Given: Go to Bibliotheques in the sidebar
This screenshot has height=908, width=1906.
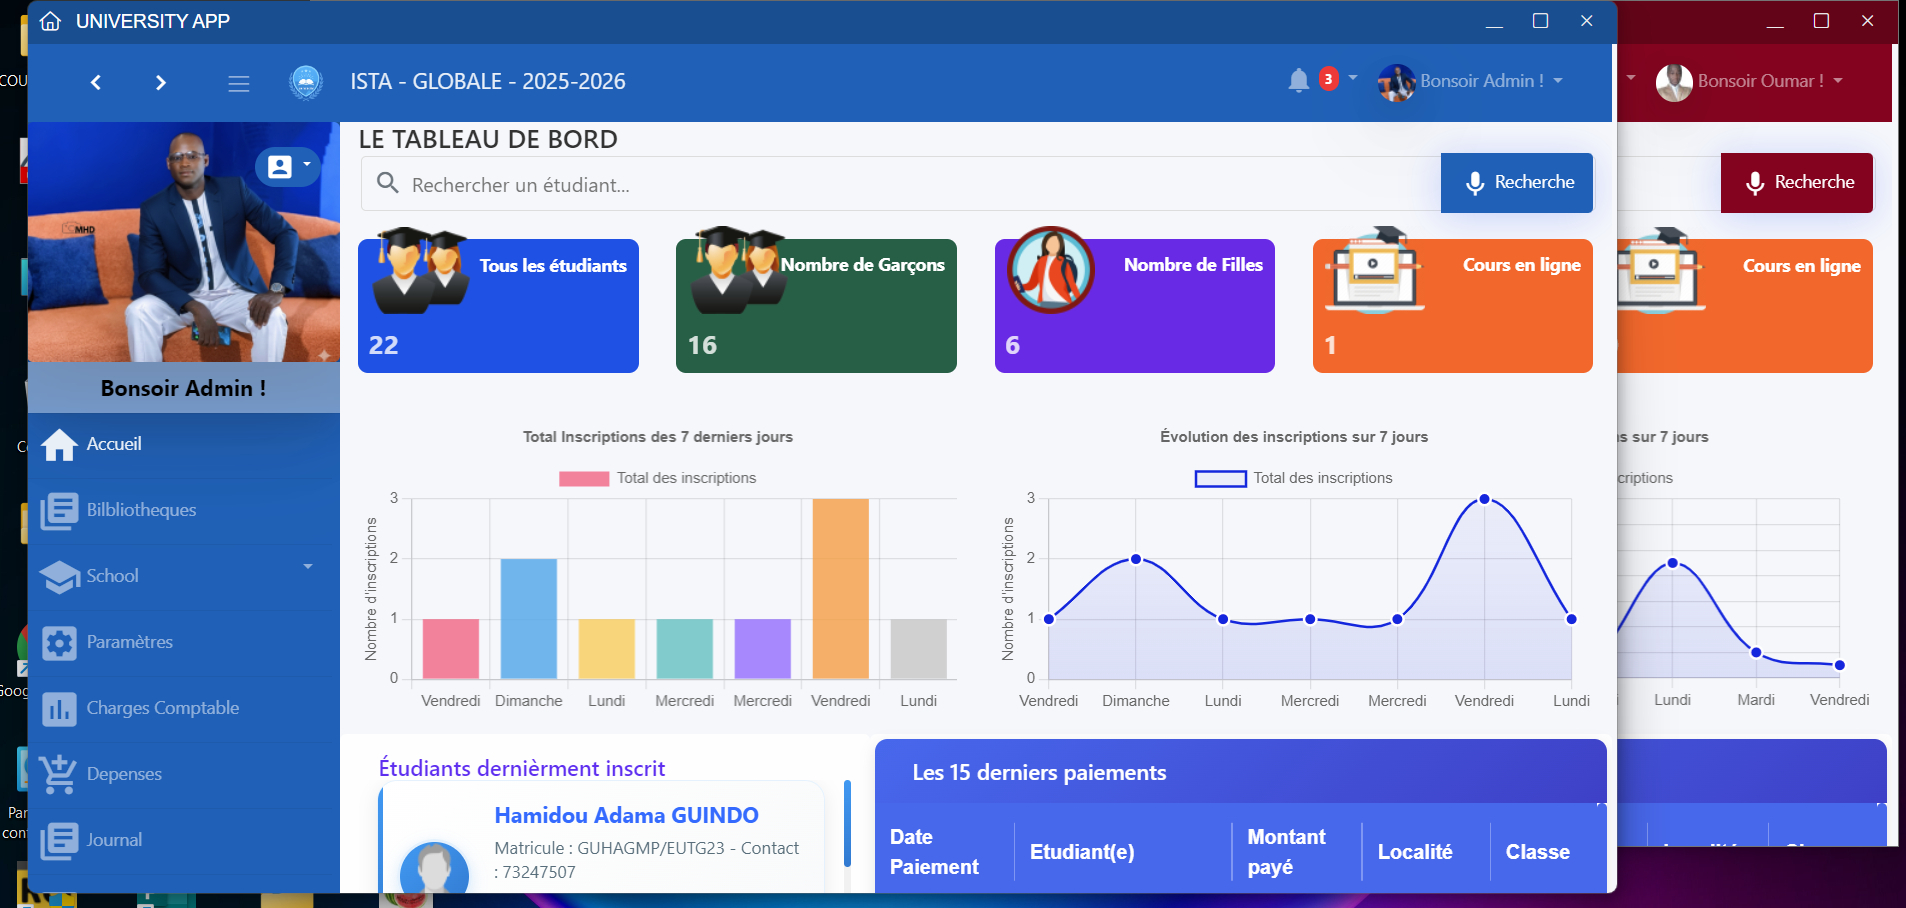Looking at the screenshot, I should (x=140, y=510).
